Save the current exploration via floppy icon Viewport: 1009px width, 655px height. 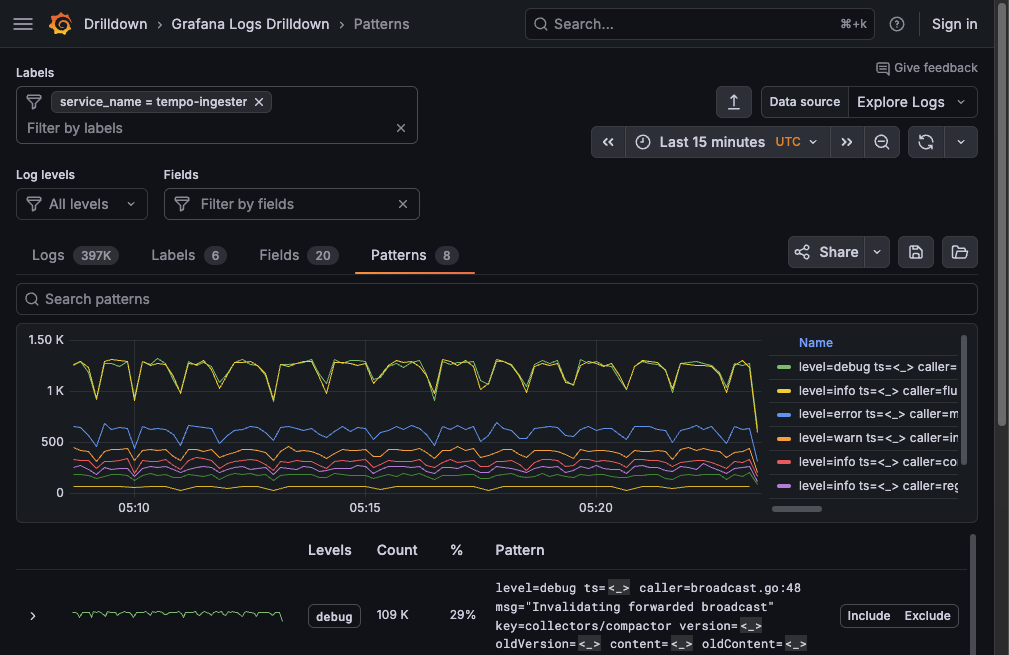(x=915, y=252)
